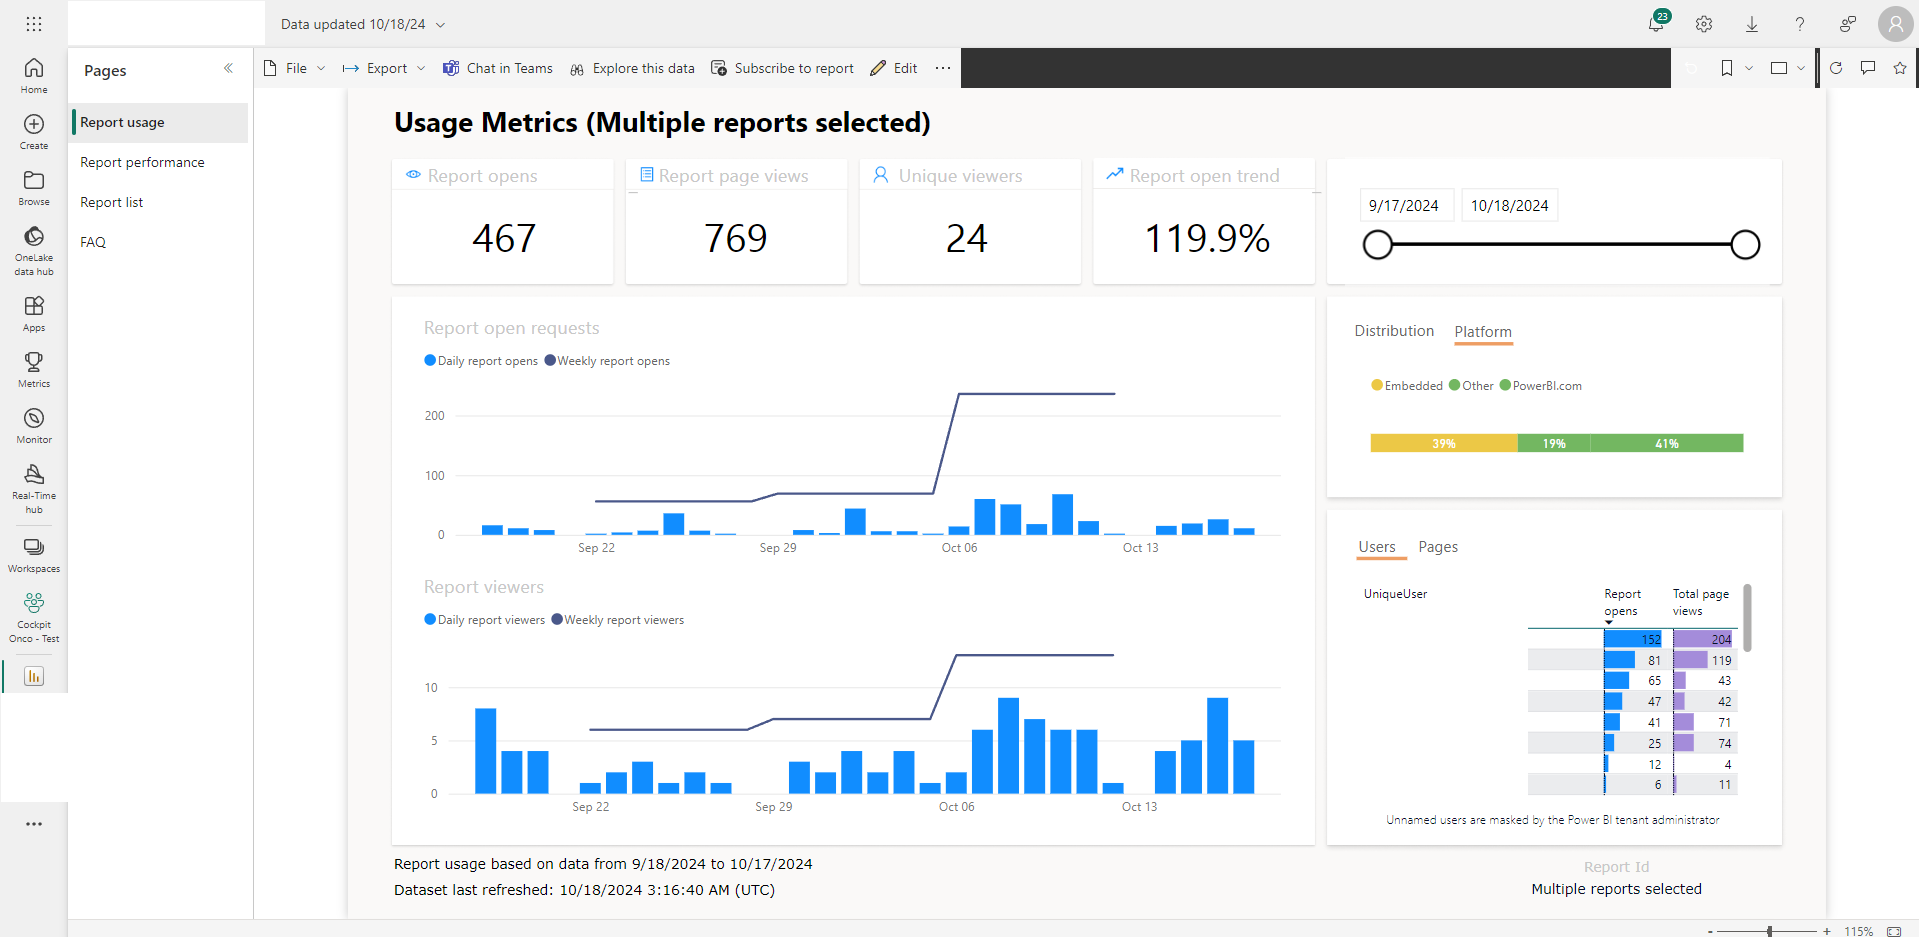Click the fit to page icon in status bar
Screen dimensions: 1919x937
(1893, 931)
